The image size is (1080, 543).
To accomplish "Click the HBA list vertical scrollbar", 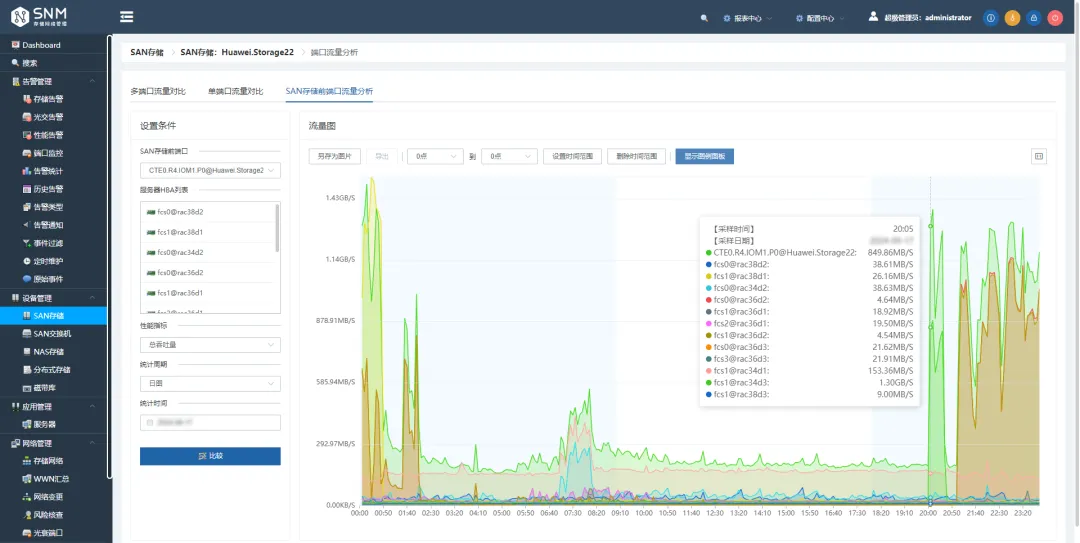I will (x=278, y=227).
